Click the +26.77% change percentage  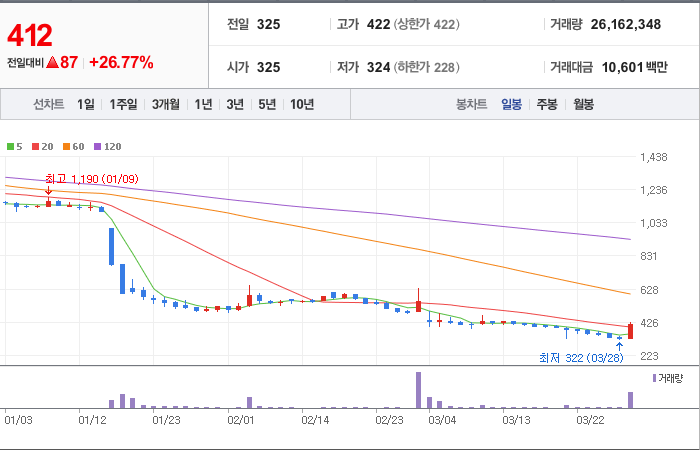(x=121, y=62)
